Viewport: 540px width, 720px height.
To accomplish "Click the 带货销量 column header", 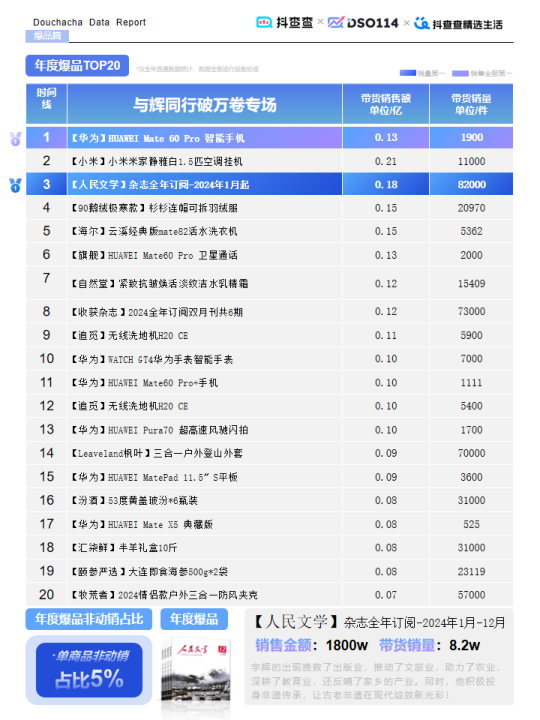I will [x=471, y=104].
